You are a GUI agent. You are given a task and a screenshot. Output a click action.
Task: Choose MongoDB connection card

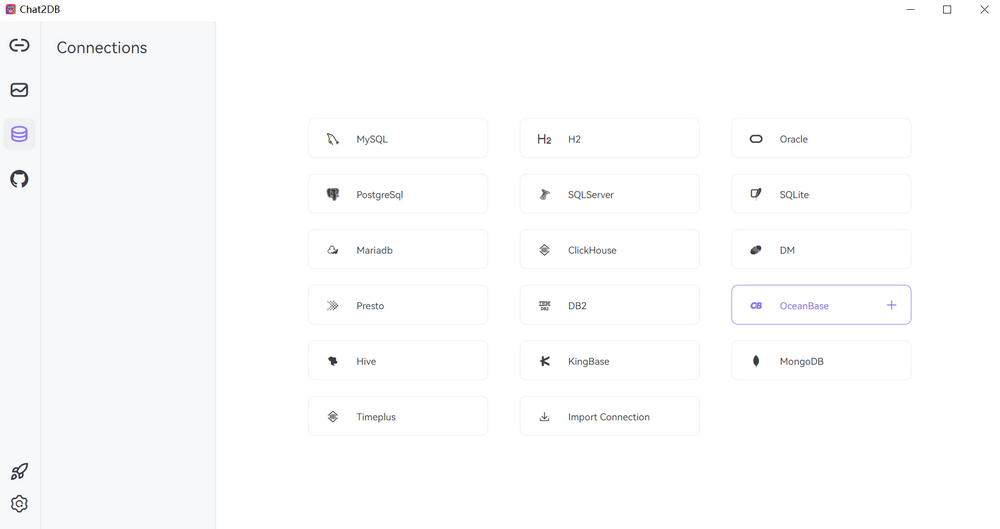821,361
